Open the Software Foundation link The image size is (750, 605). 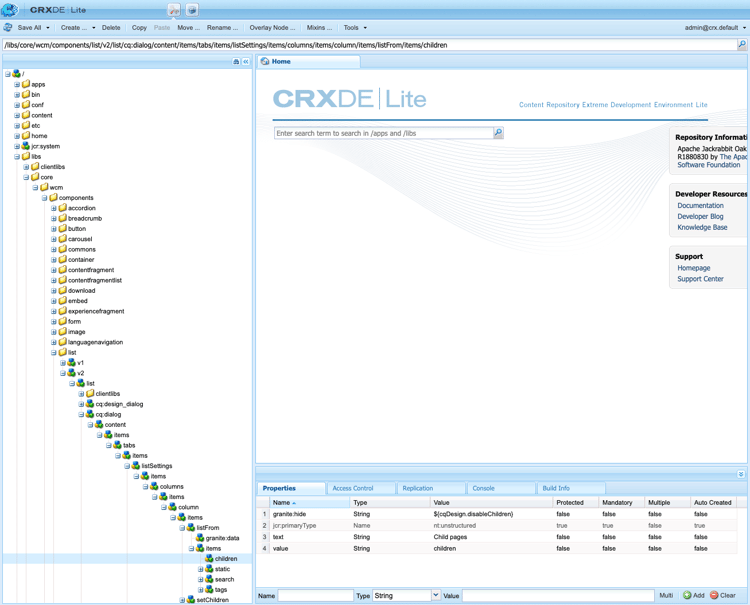pos(708,165)
